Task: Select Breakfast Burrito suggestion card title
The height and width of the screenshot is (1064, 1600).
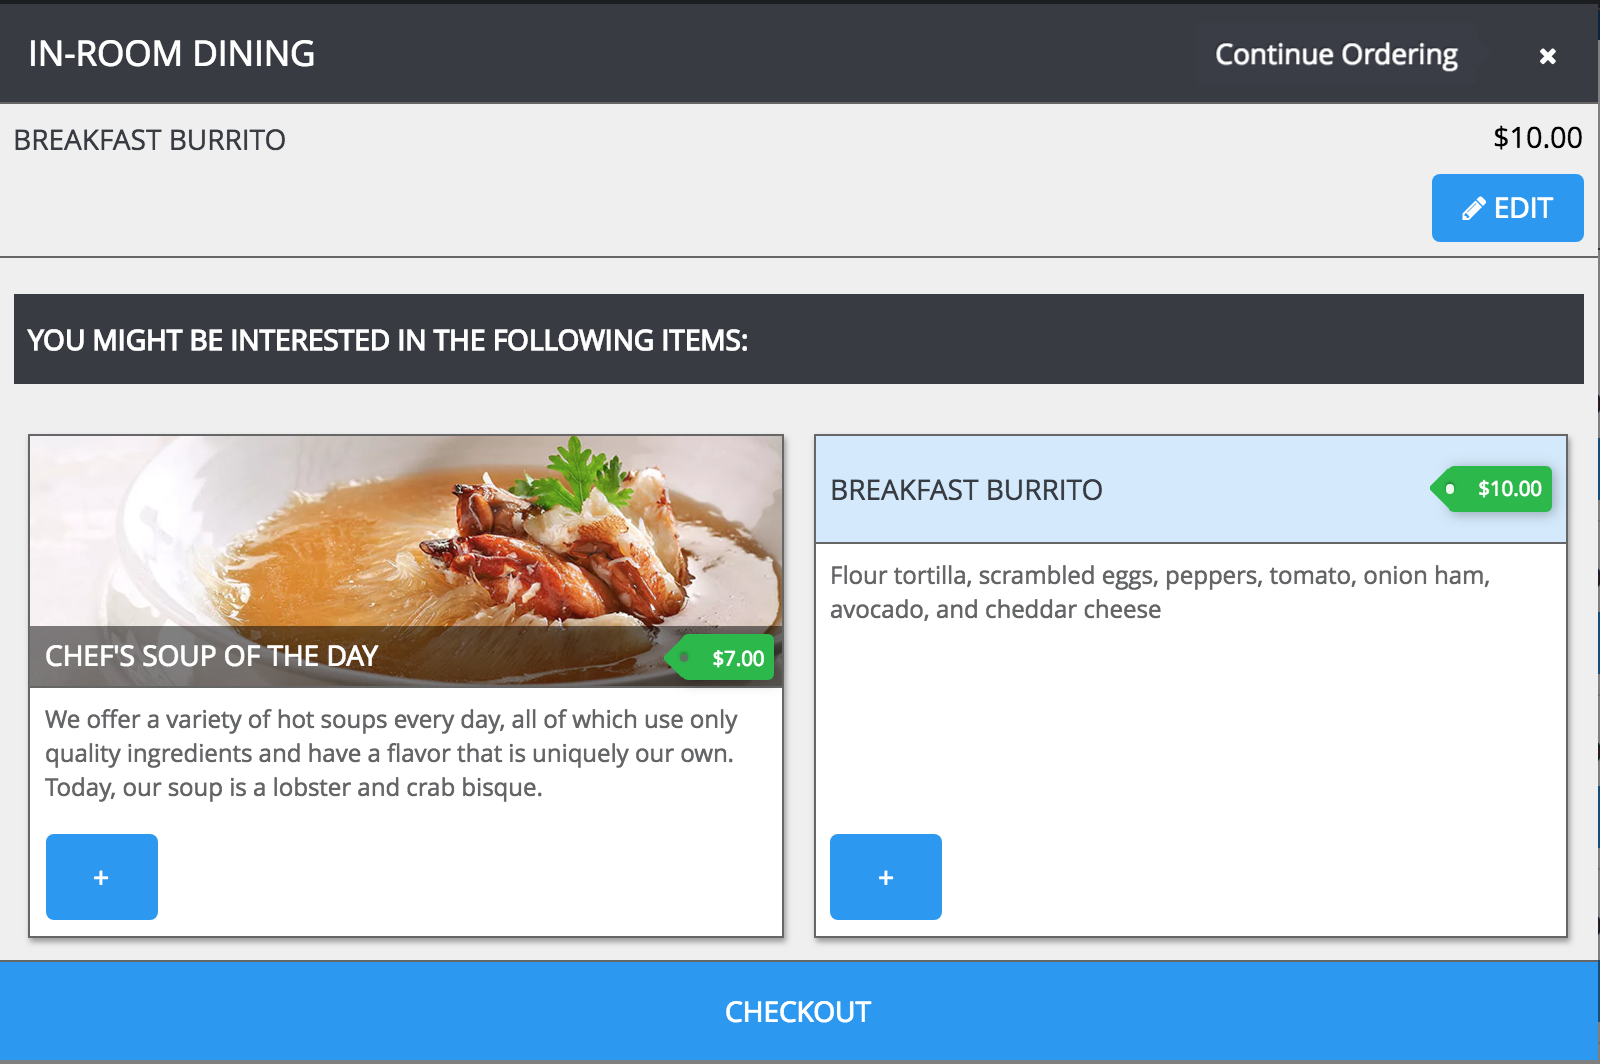Action: coord(966,490)
